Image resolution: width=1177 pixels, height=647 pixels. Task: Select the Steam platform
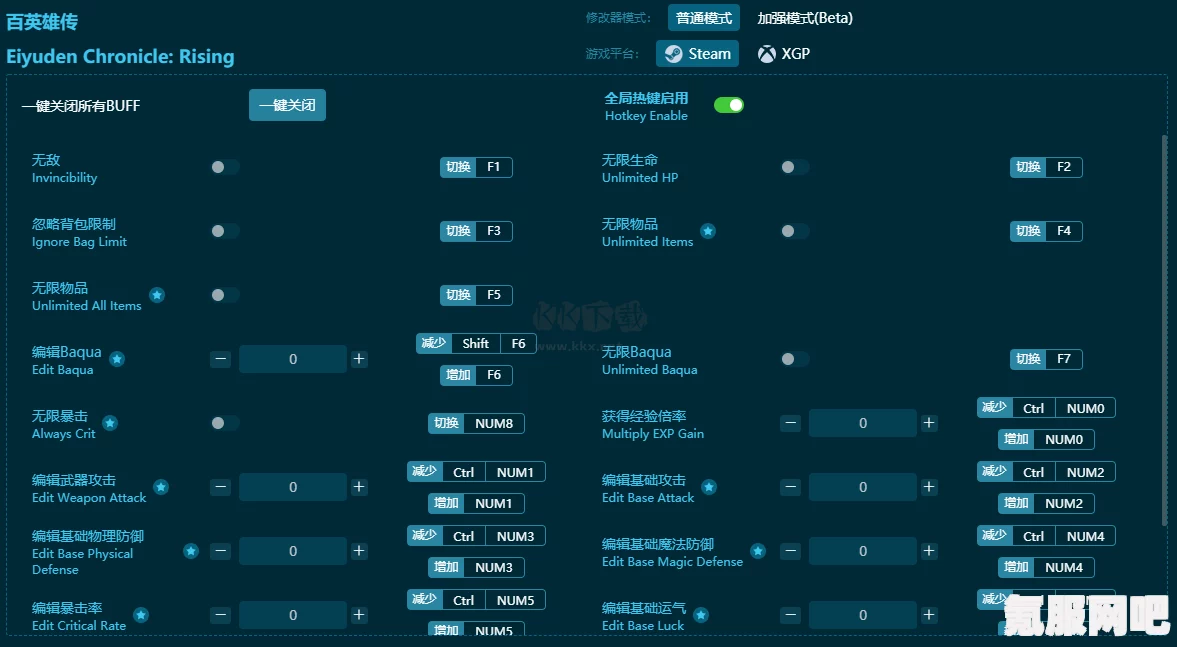pyautogui.click(x=697, y=53)
